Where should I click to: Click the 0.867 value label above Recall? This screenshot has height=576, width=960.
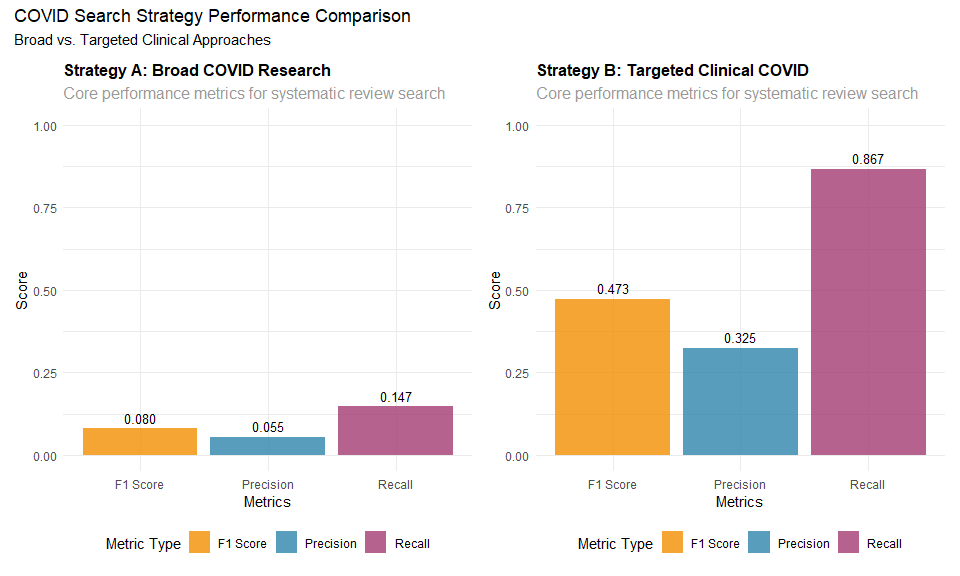pyautogui.click(x=868, y=159)
